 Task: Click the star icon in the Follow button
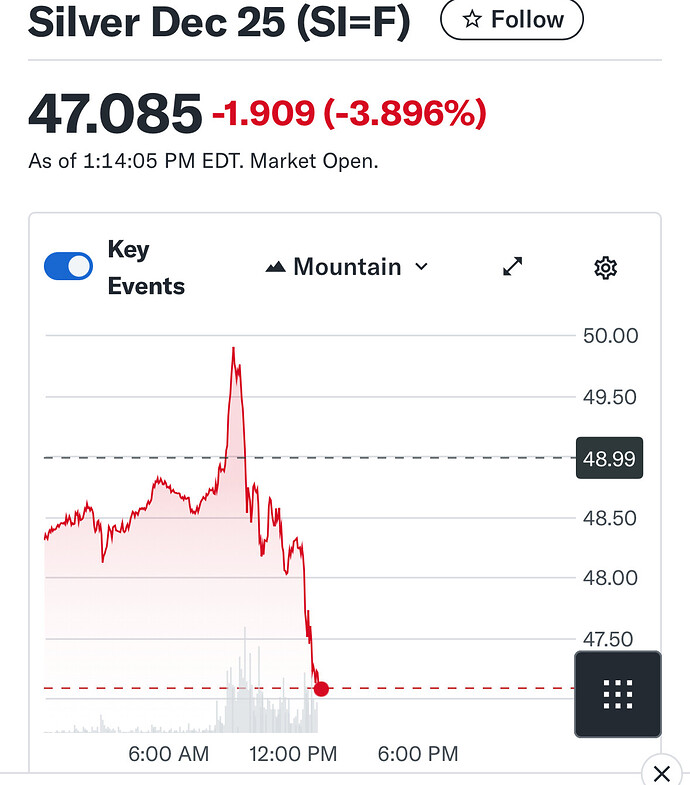point(472,20)
